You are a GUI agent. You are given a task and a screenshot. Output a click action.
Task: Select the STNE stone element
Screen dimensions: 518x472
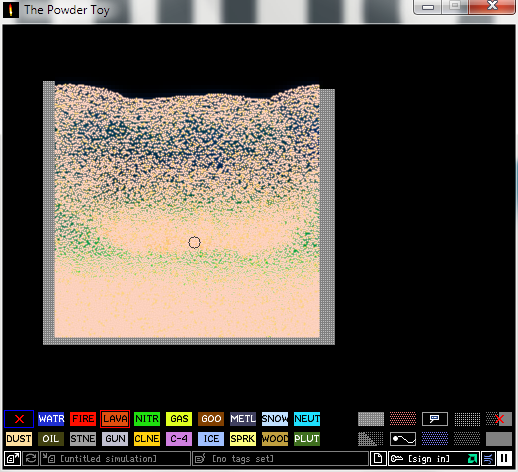pyautogui.click(x=83, y=439)
